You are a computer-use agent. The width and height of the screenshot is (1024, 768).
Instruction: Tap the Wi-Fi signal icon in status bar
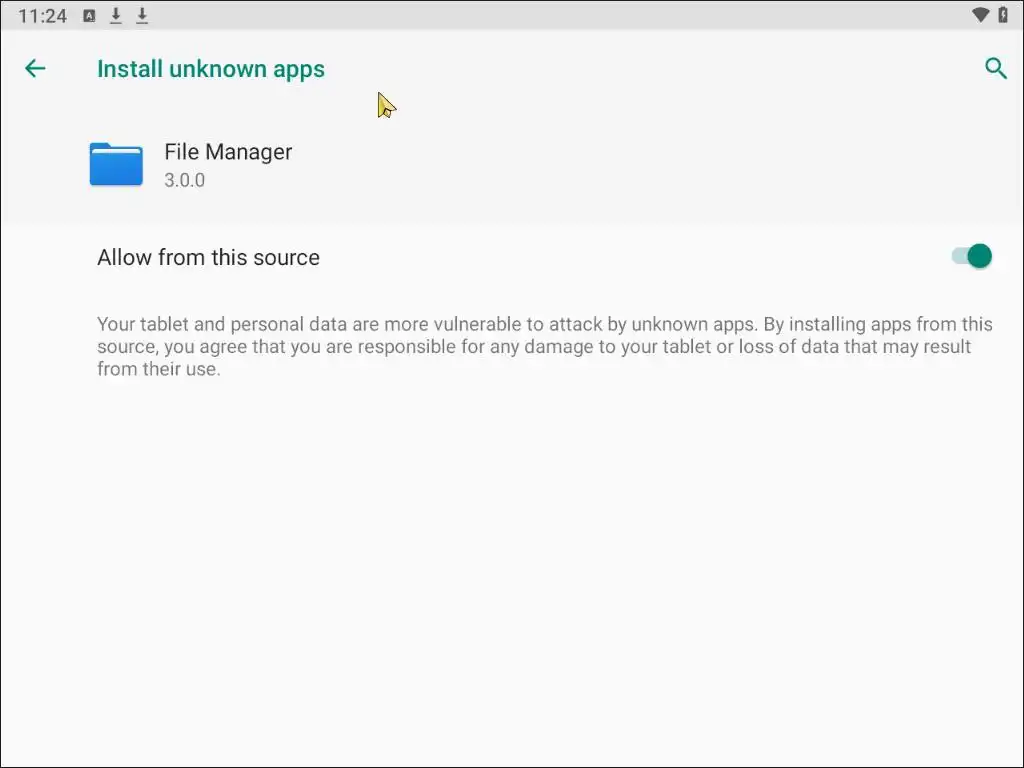[981, 15]
